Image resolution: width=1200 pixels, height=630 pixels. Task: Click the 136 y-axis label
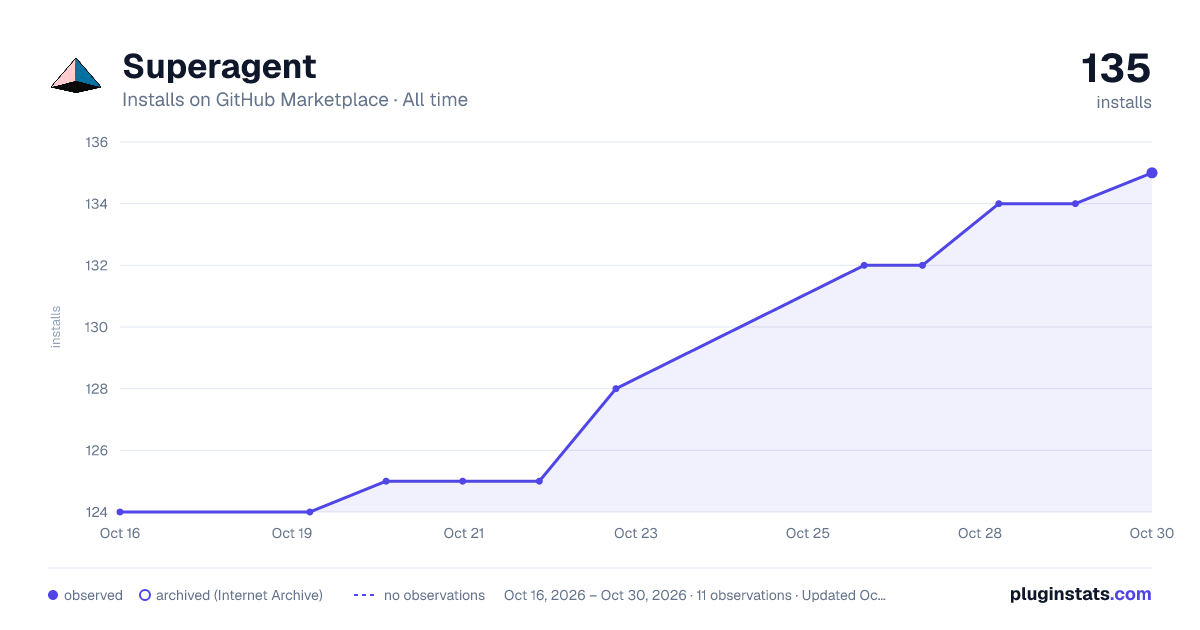(96, 142)
